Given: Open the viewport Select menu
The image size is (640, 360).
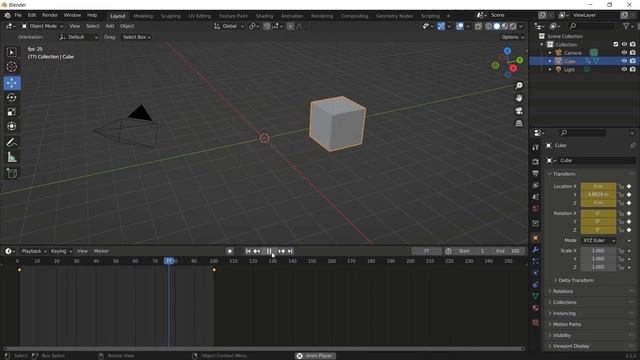Looking at the screenshot, I should (93, 26).
